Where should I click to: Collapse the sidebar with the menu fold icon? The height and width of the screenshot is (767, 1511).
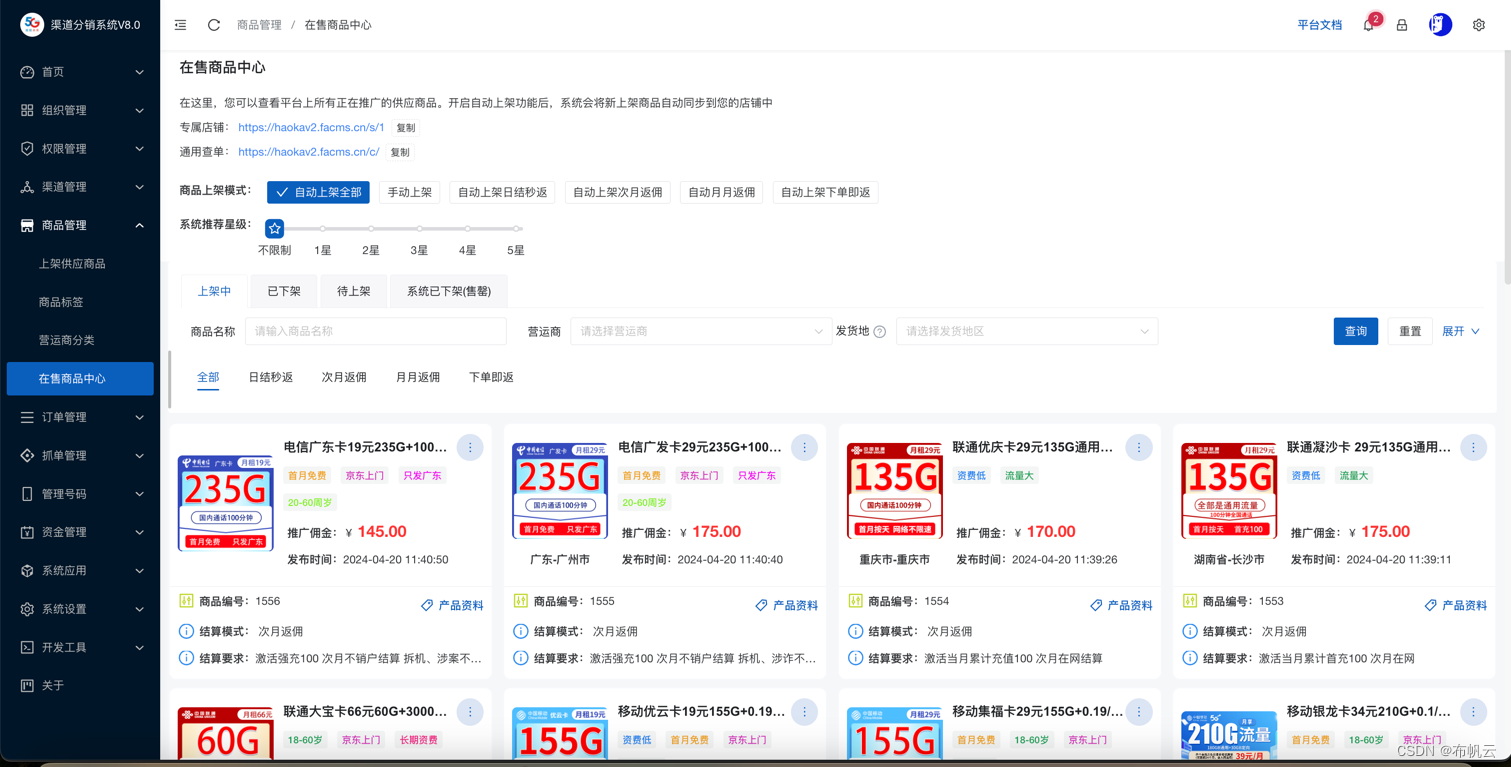click(x=180, y=25)
